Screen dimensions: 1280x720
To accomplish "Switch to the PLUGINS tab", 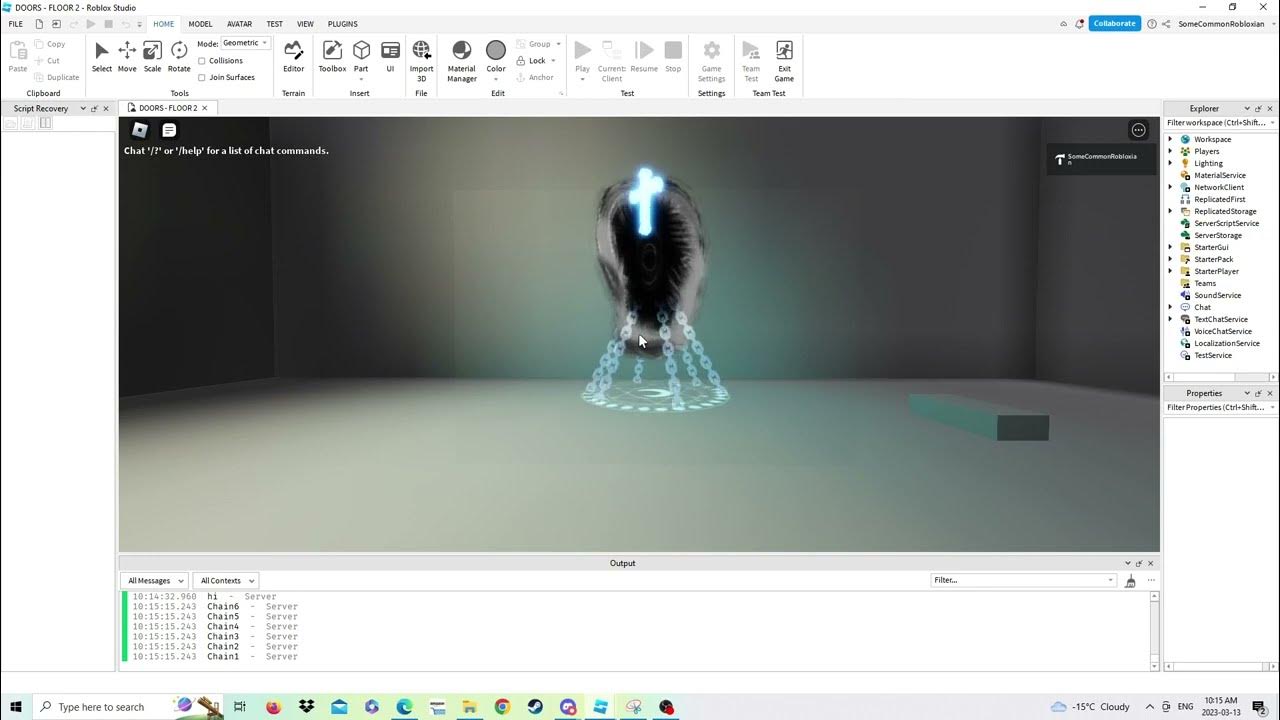I will tap(343, 24).
